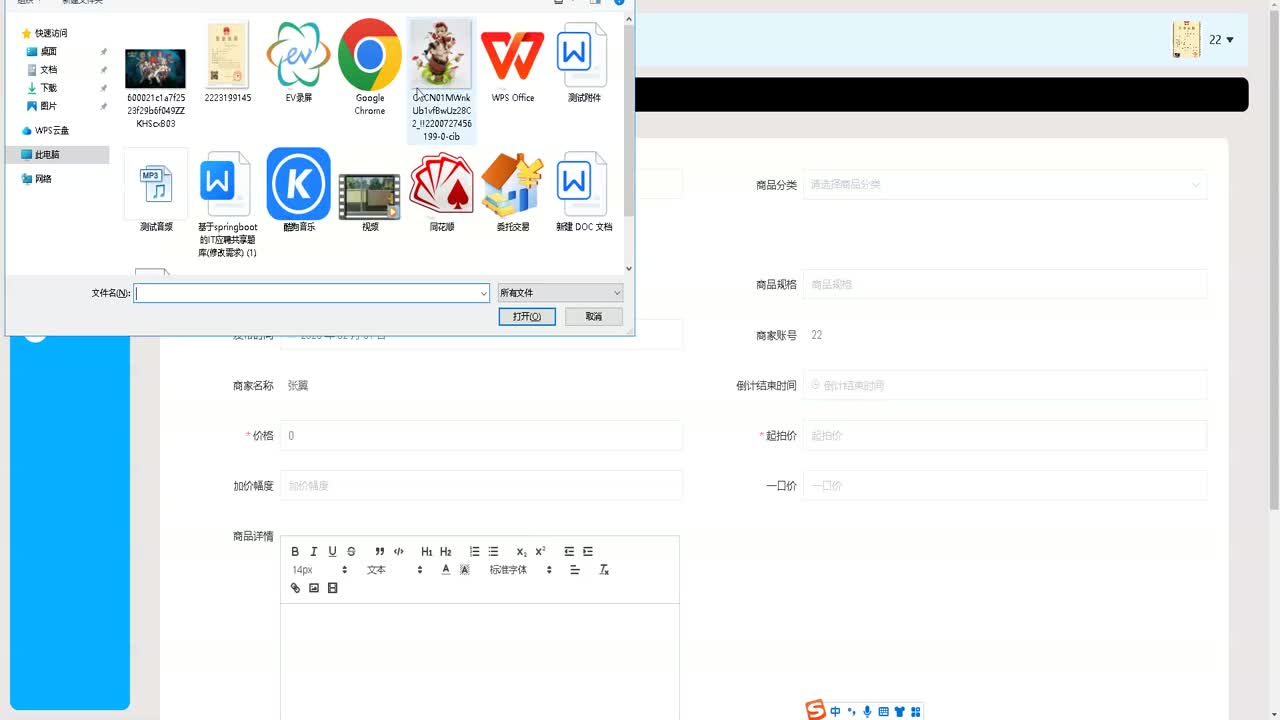Select the 测试音频 MP3 file
This screenshot has height=720, width=1280.
coord(156,191)
